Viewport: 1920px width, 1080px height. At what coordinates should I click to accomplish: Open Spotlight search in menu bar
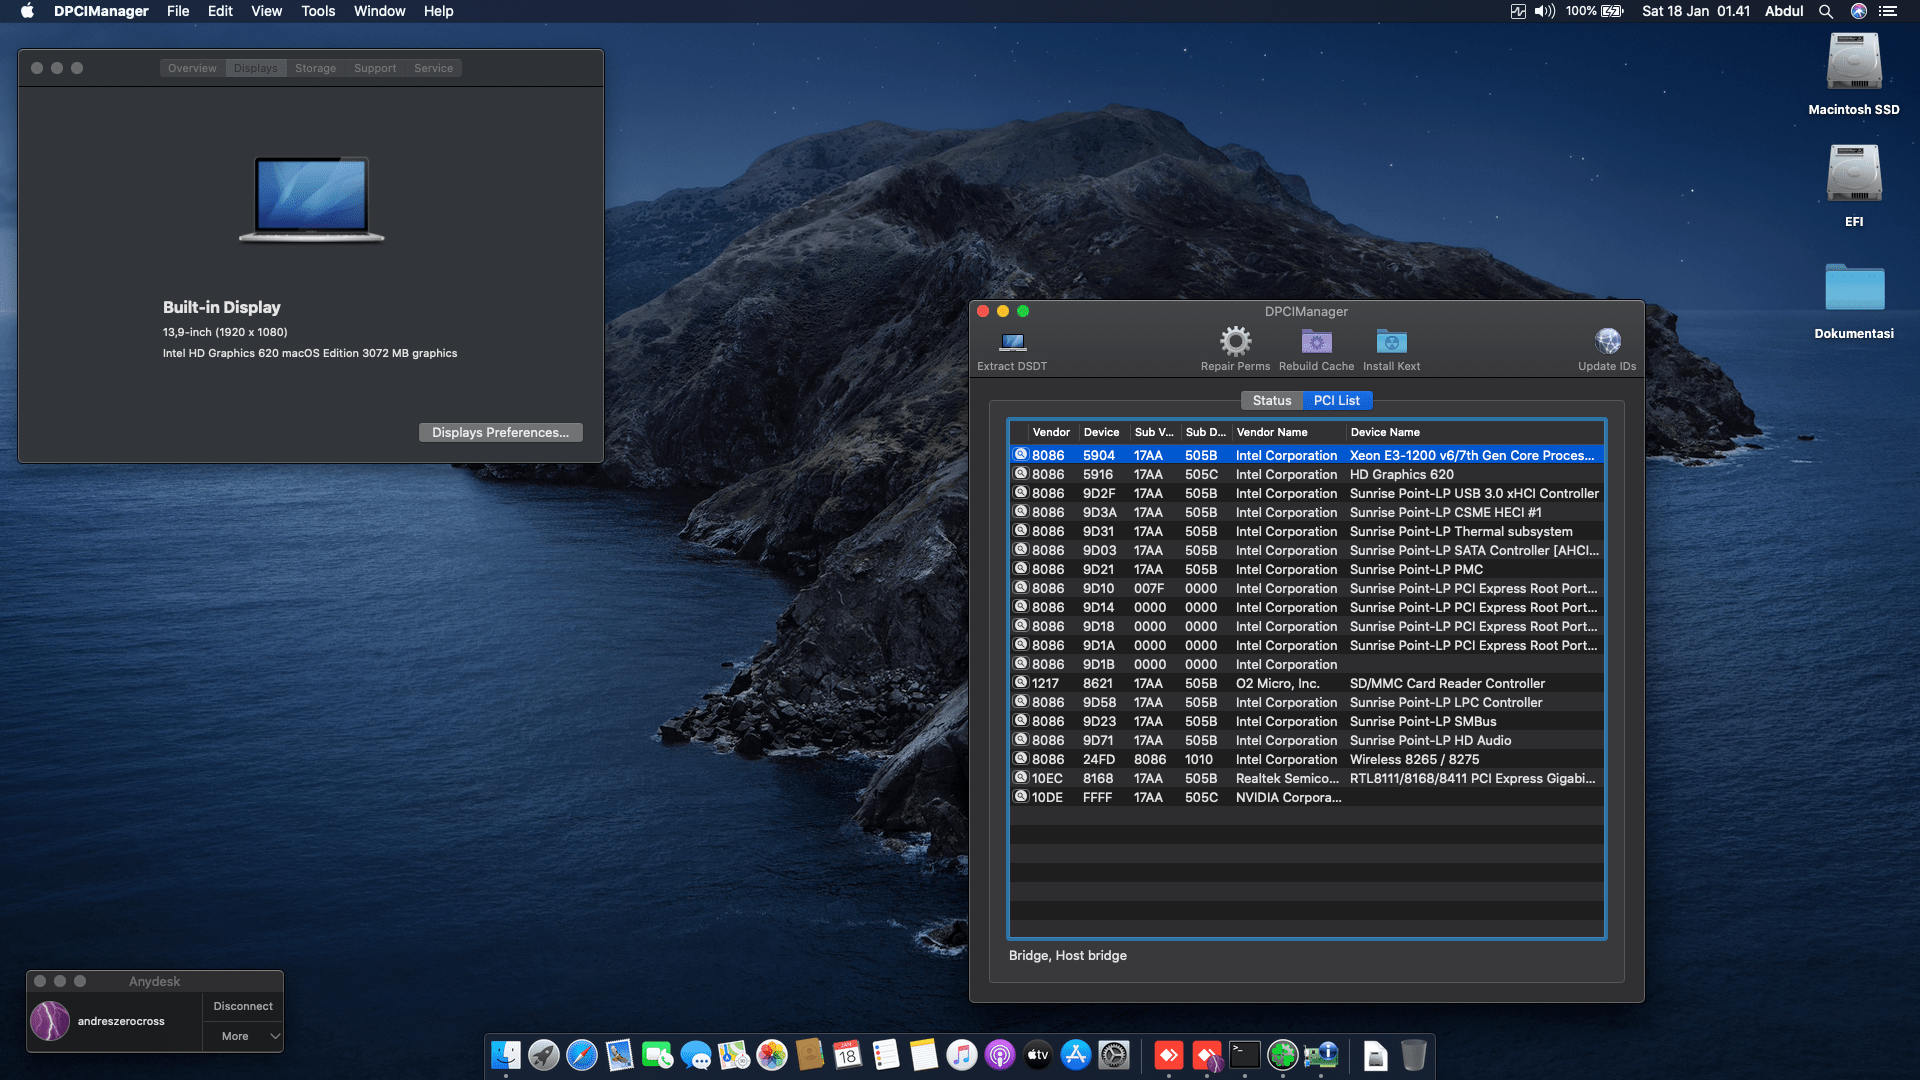point(1826,11)
